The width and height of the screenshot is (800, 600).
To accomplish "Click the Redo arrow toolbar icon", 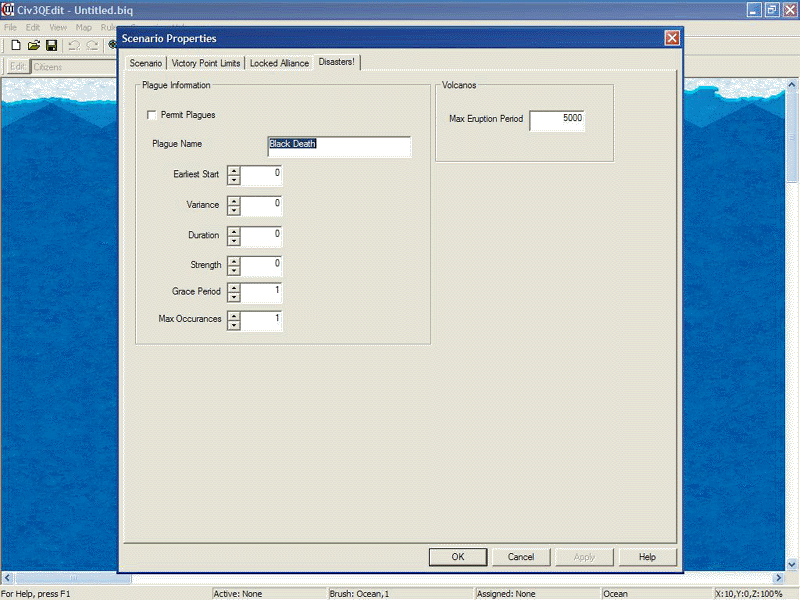I will [x=92, y=45].
